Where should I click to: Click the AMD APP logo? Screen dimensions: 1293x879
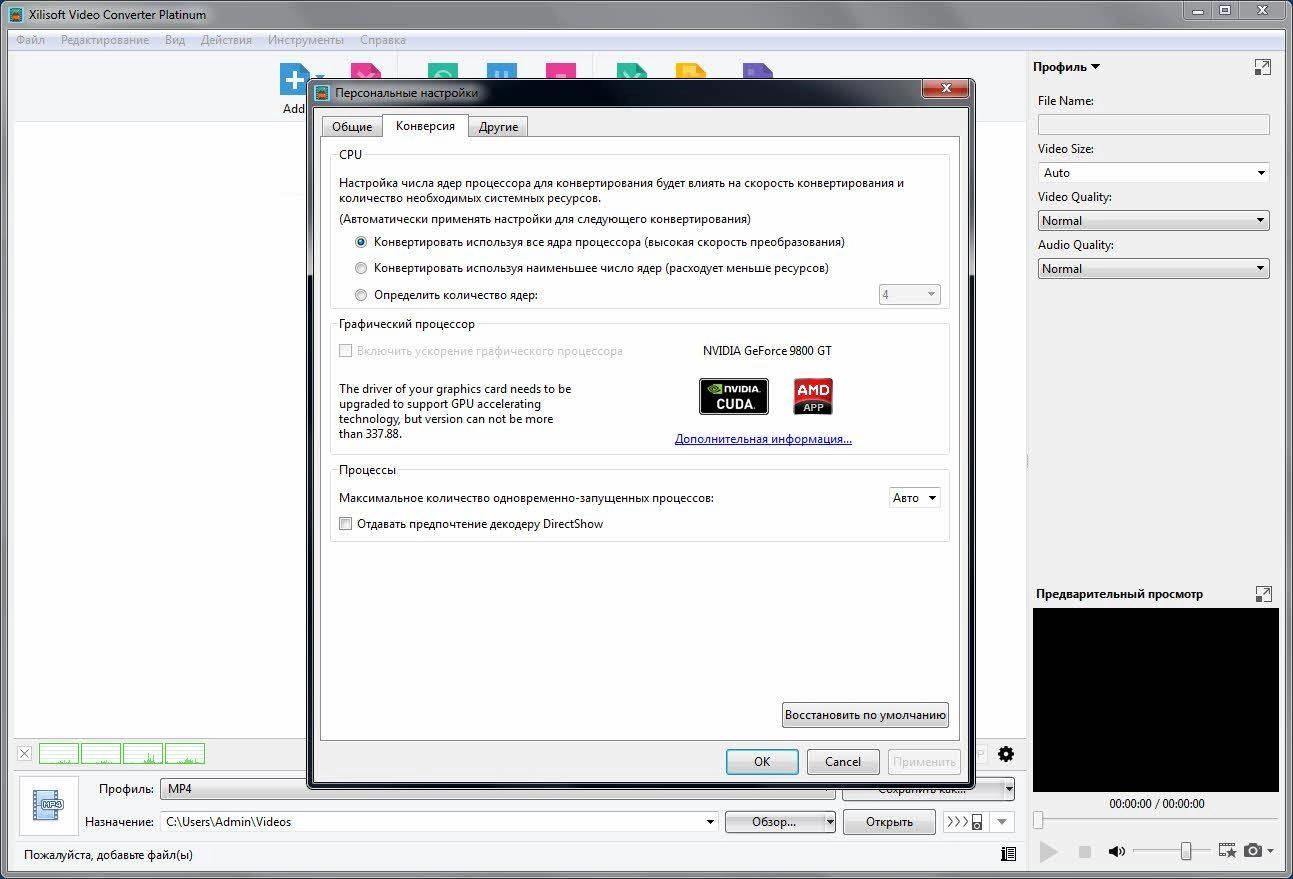click(813, 396)
